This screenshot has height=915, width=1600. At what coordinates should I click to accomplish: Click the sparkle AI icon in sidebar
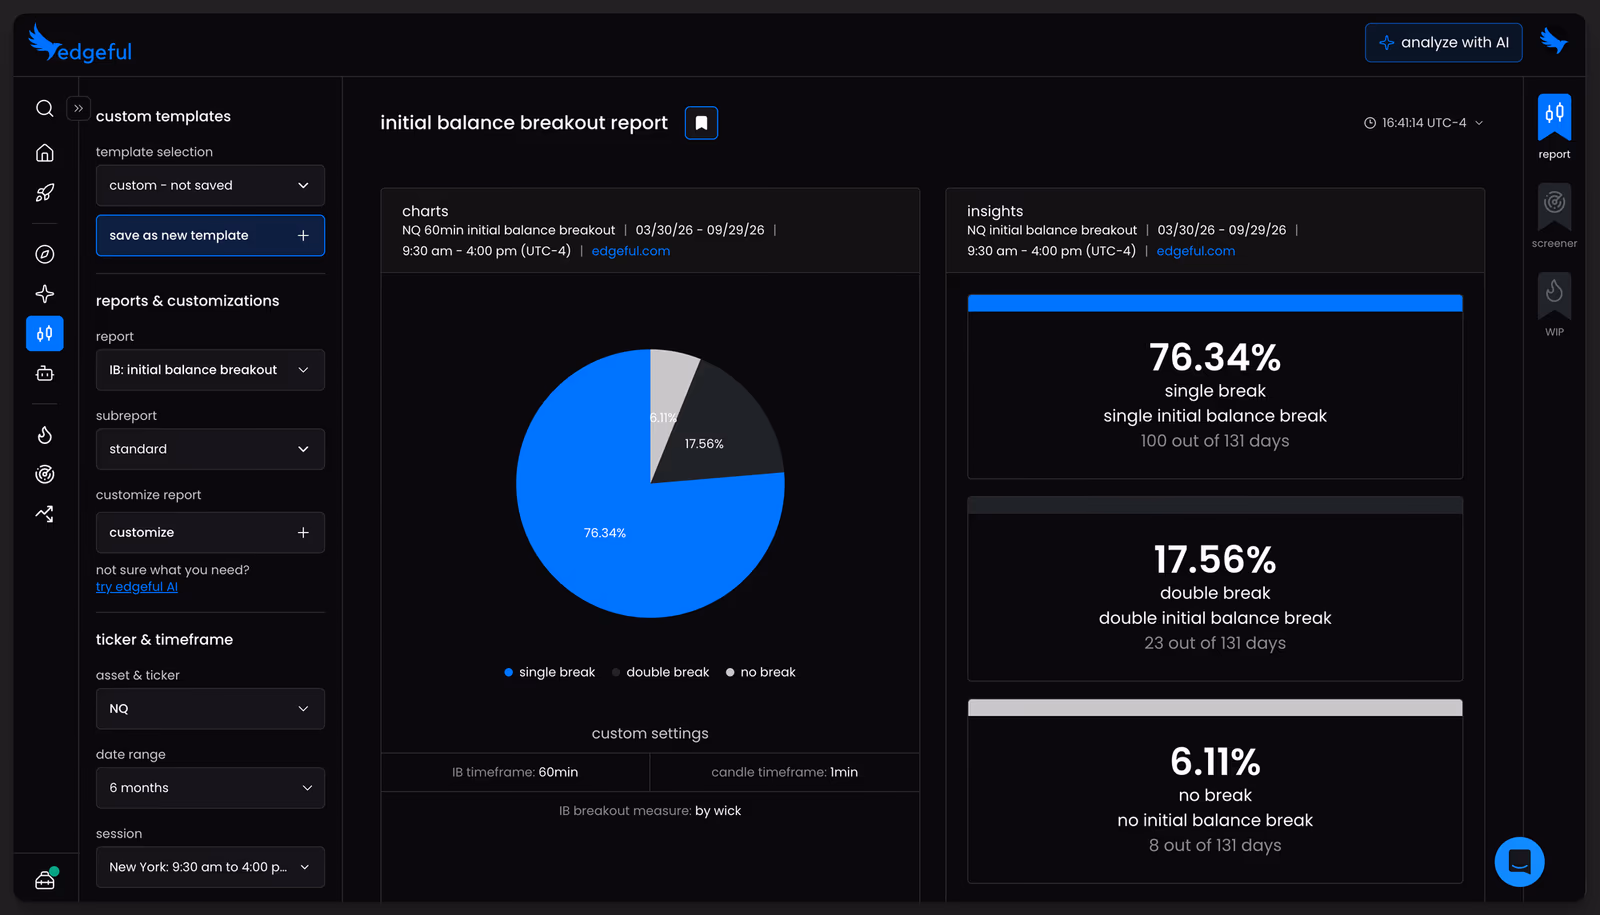45,294
